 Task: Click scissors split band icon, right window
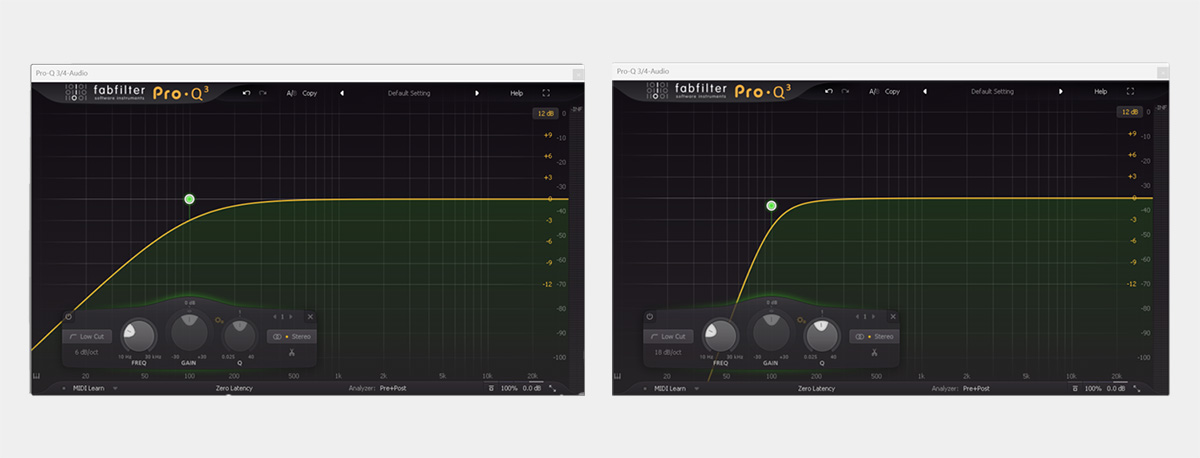(x=873, y=353)
